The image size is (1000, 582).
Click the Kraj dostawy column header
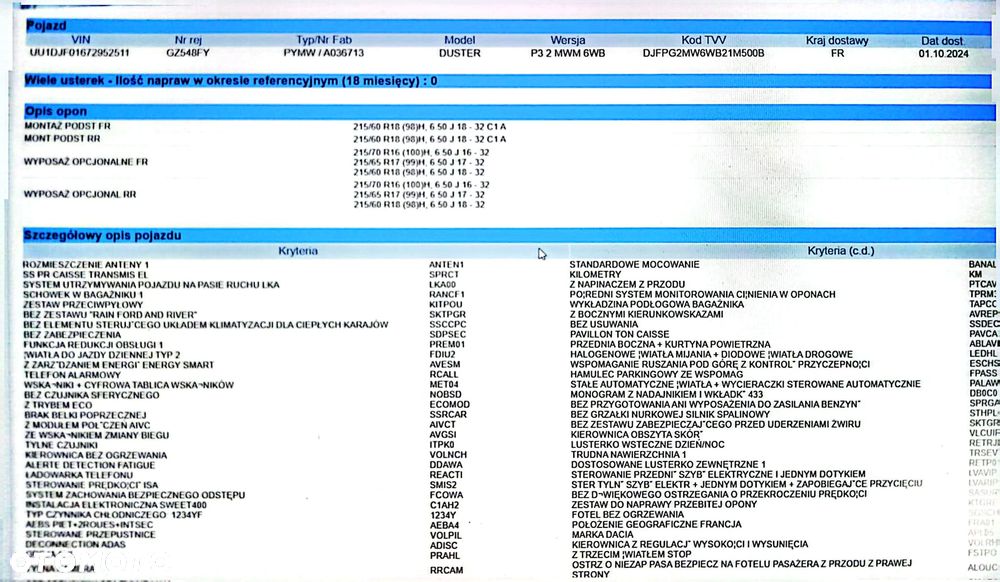point(837,41)
